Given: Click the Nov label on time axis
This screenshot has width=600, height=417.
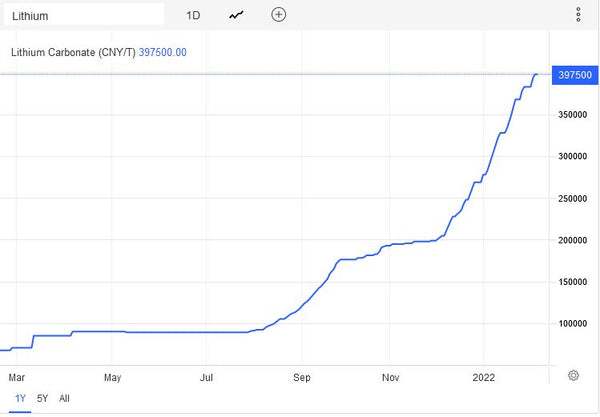Looking at the screenshot, I should 391,377.
